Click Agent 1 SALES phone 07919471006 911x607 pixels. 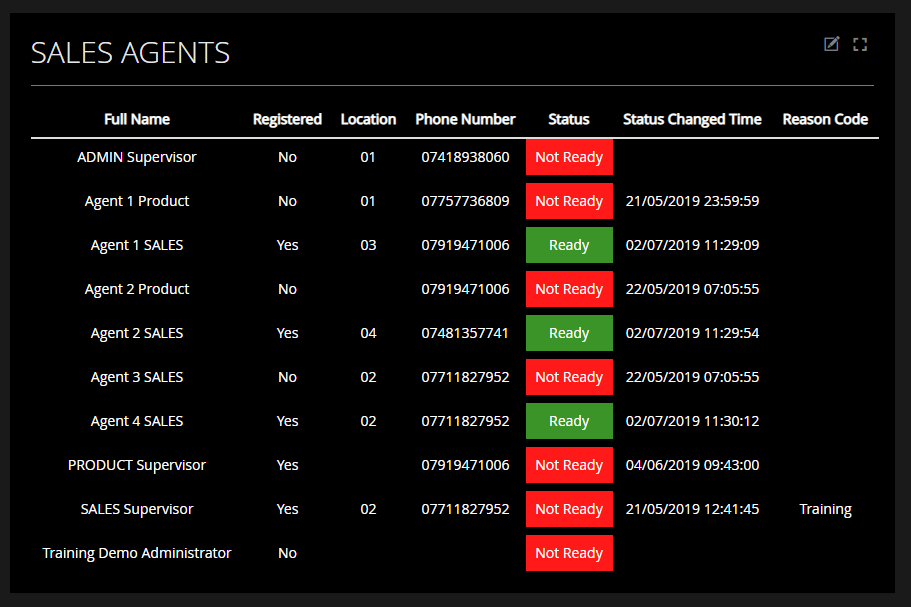coord(465,245)
